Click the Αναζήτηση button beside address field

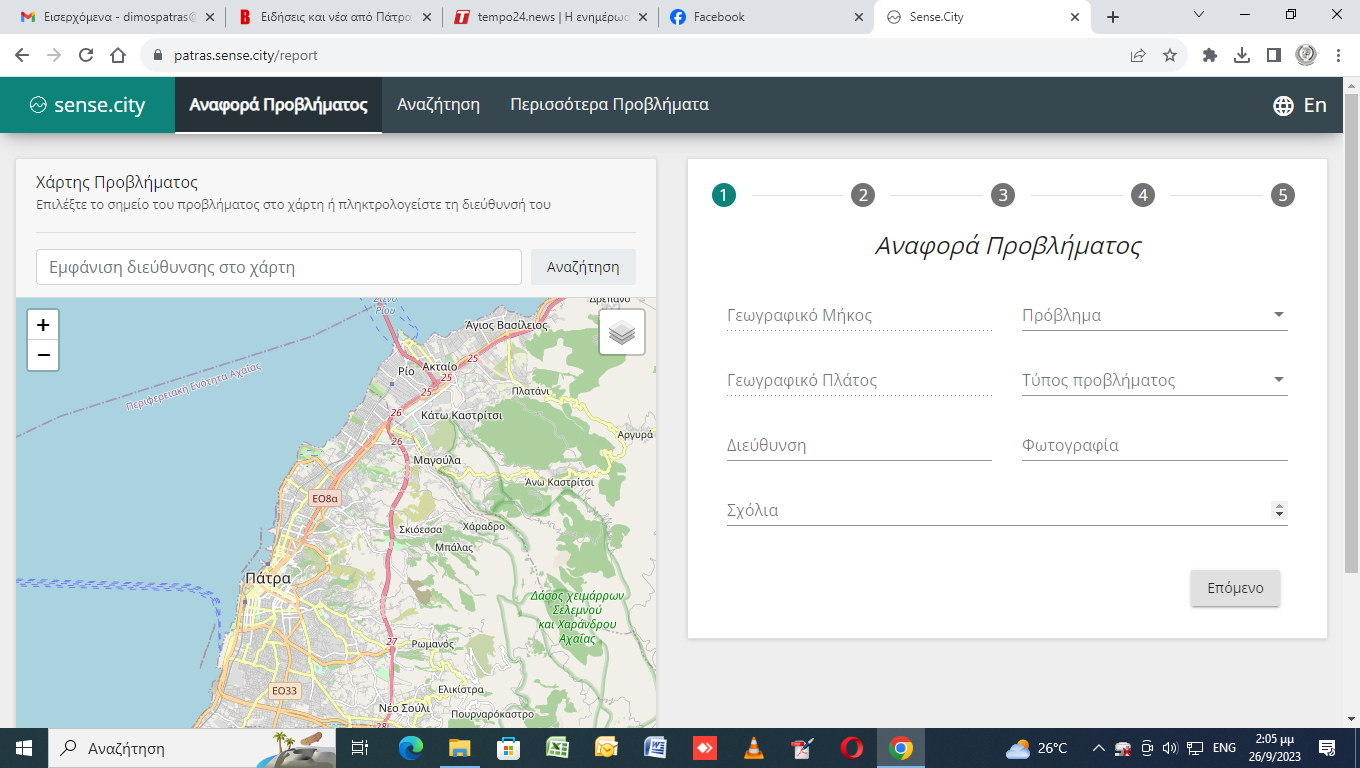pyautogui.click(x=583, y=267)
